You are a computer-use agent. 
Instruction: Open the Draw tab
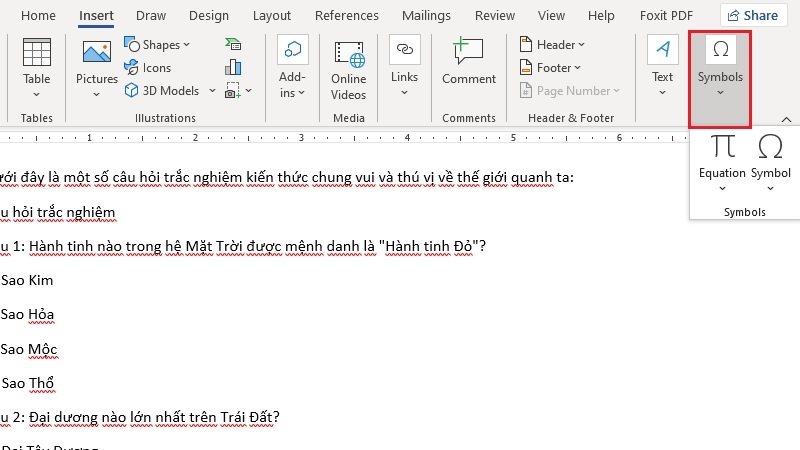point(151,16)
